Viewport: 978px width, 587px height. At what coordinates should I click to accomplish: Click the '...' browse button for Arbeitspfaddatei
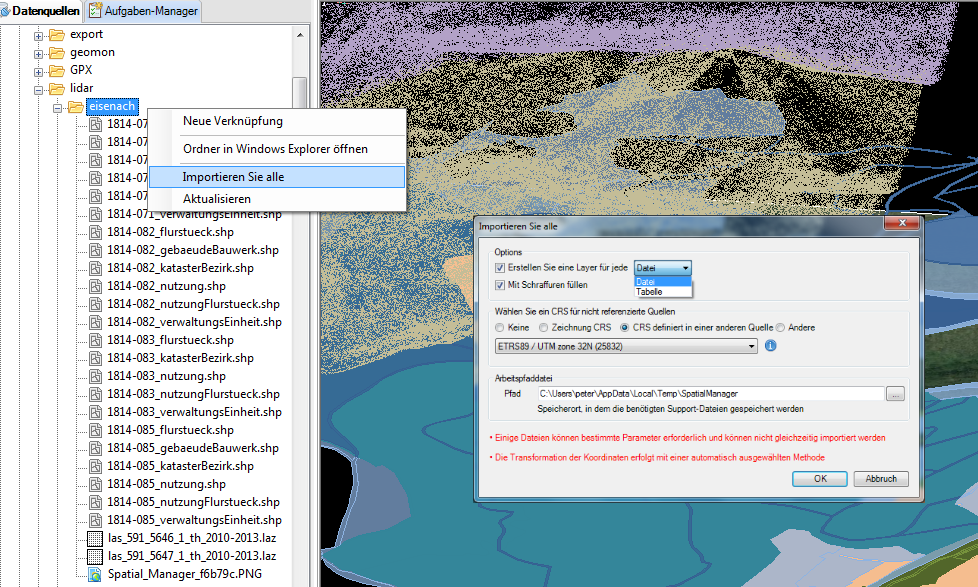[895, 393]
